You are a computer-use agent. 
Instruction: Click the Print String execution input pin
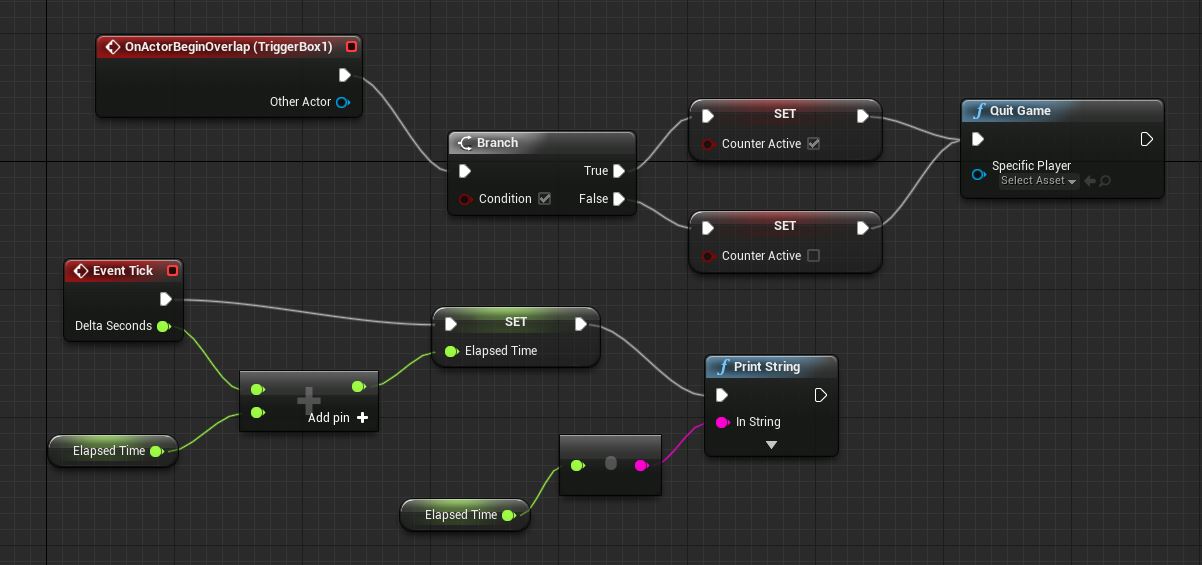click(x=722, y=395)
